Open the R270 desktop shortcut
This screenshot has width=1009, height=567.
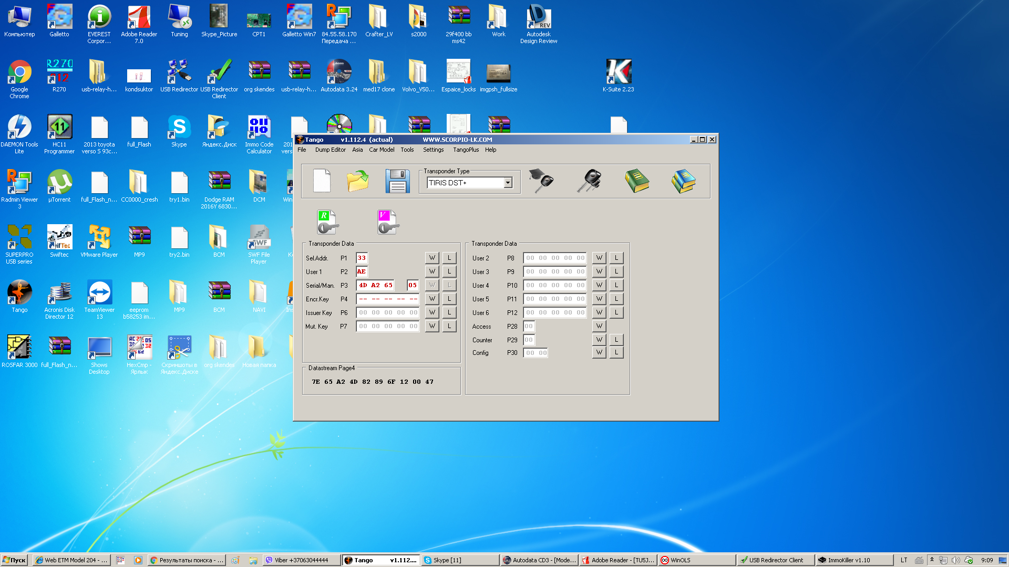coord(59,76)
